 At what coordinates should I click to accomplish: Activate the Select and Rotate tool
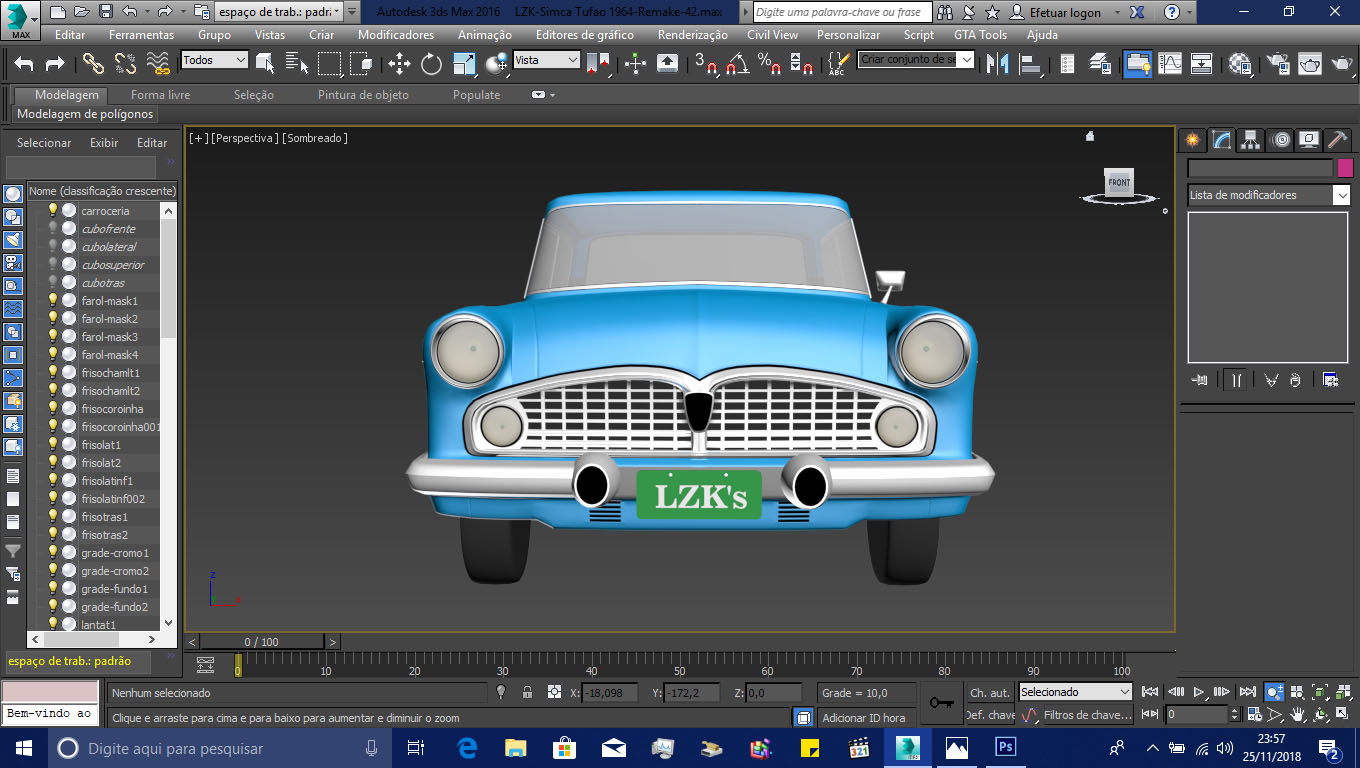(x=431, y=64)
